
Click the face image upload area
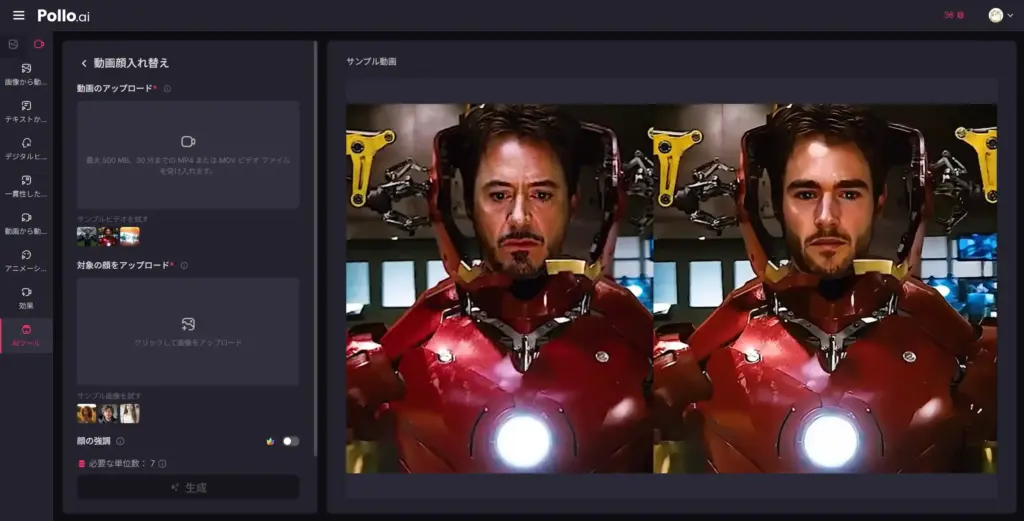[188, 332]
